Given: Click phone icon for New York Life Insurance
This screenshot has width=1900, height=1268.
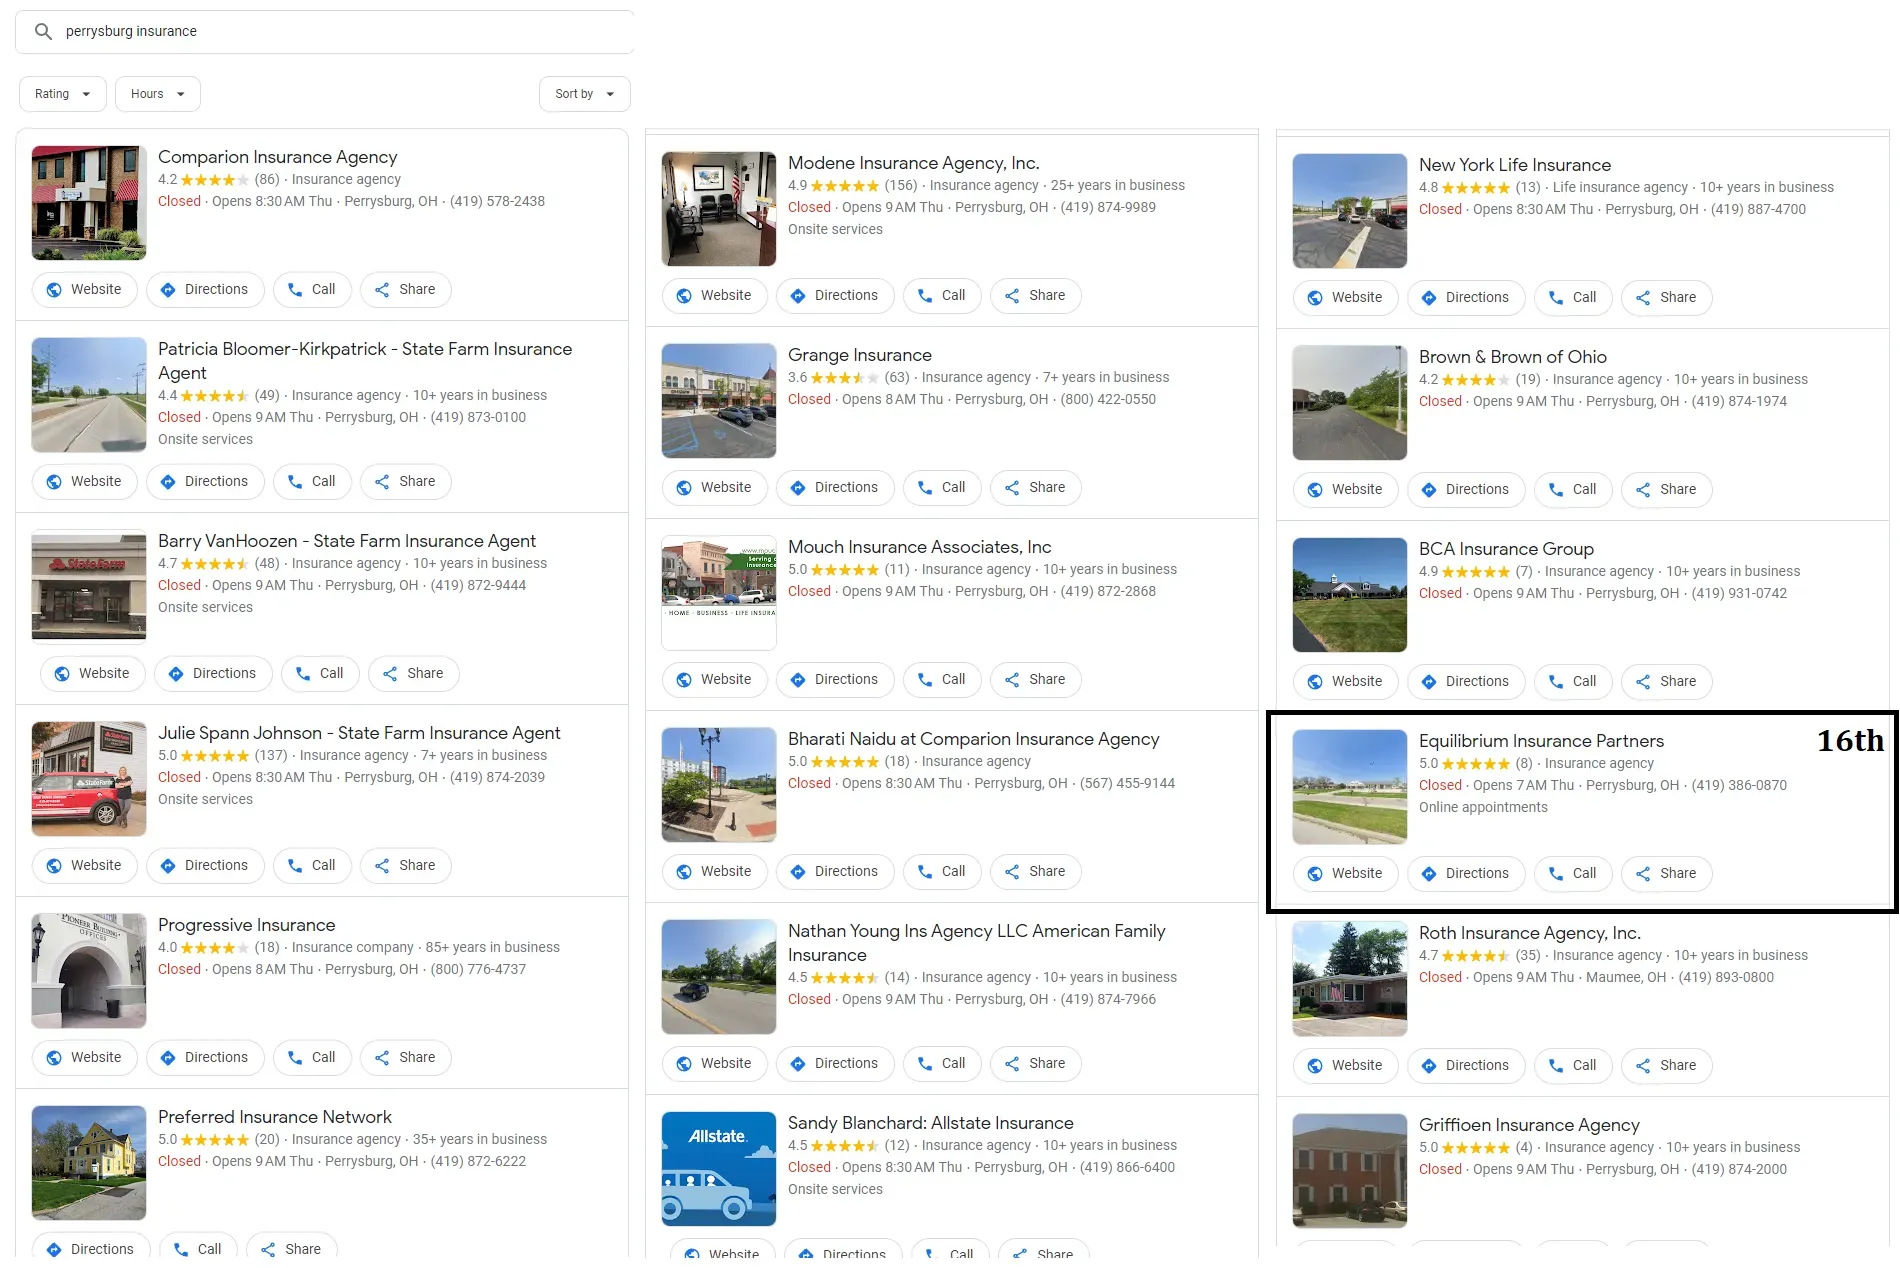Looking at the screenshot, I should coord(1556,298).
